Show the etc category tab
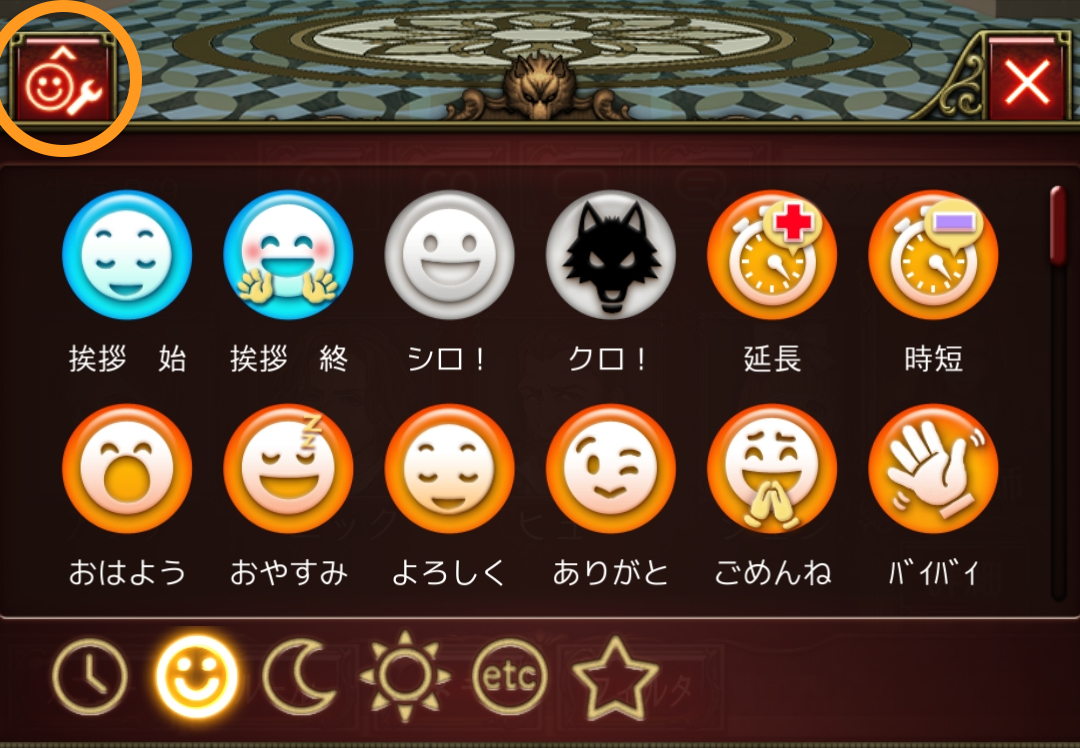This screenshot has width=1080, height=748. (510, 676)
